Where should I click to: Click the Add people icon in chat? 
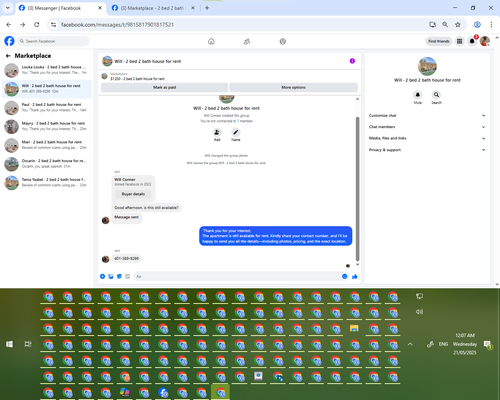[217, 132]
